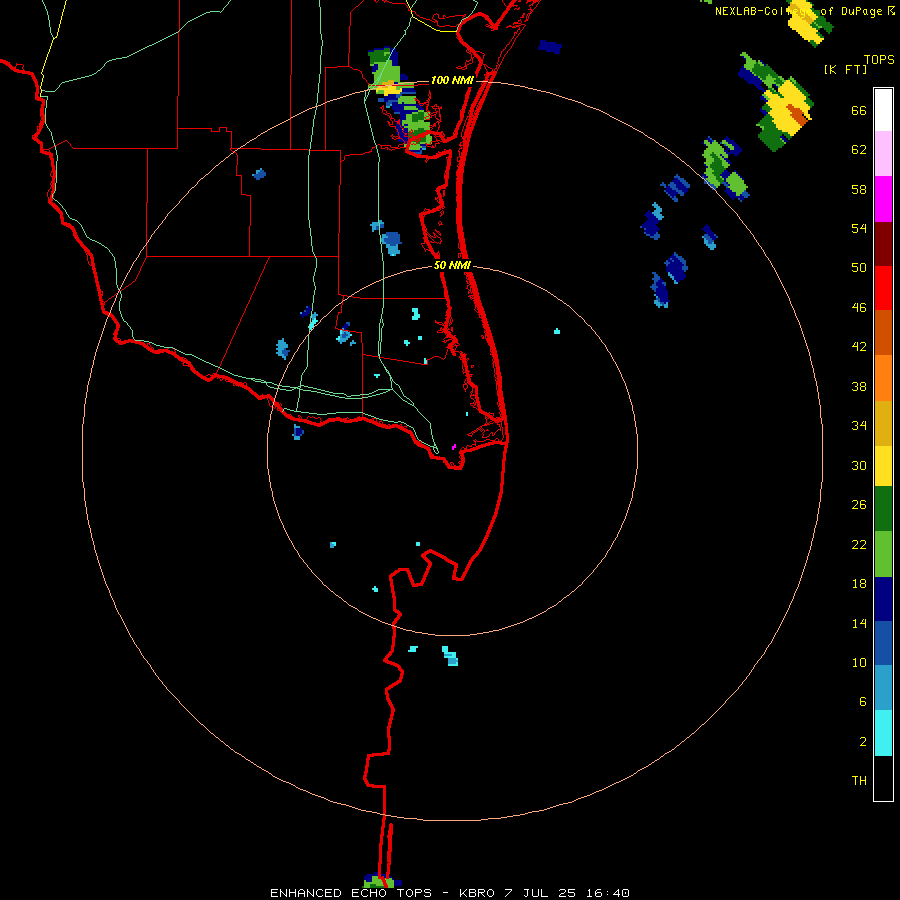Screen dimensions: 900x900
Task: Select the gold swatch beside label 34
Action: point(883,423)
